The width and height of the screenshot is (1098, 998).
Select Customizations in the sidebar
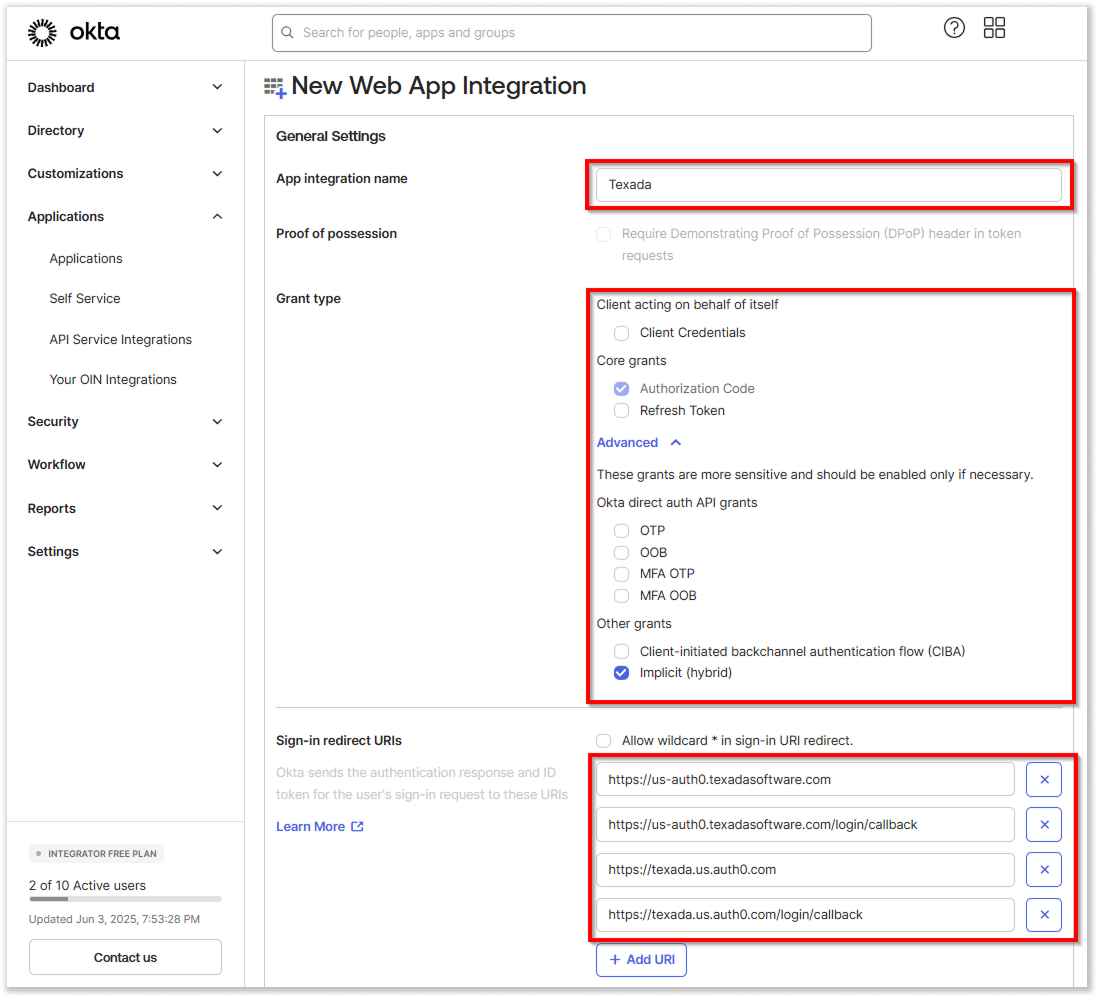76,174
